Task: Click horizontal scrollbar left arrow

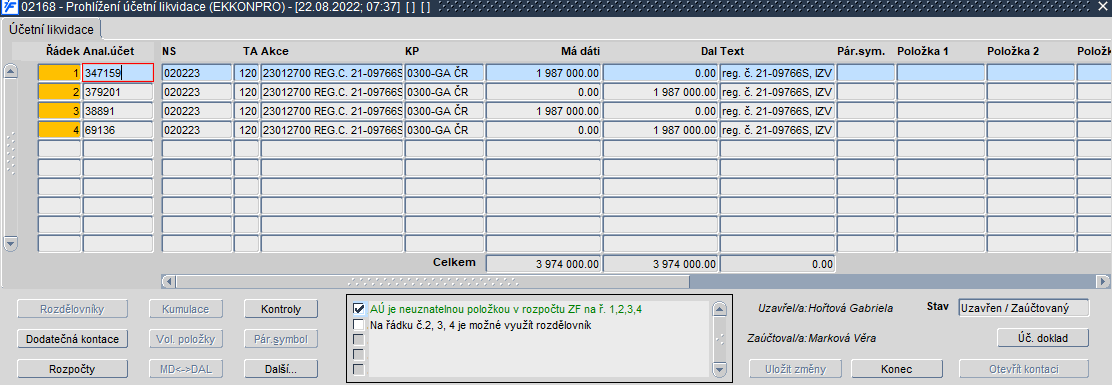Action: [x=169, y=281]
